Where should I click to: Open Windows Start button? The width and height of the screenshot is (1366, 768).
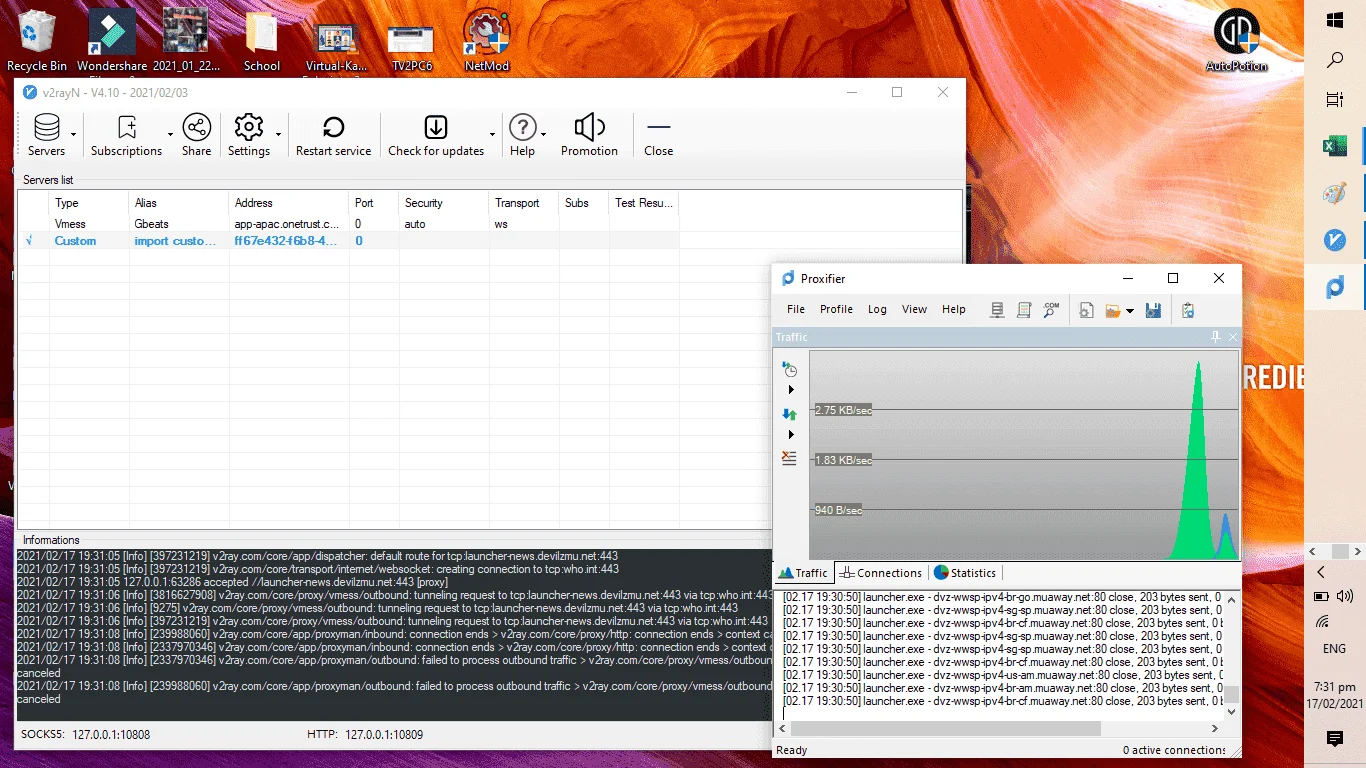tap(1334, 20)
